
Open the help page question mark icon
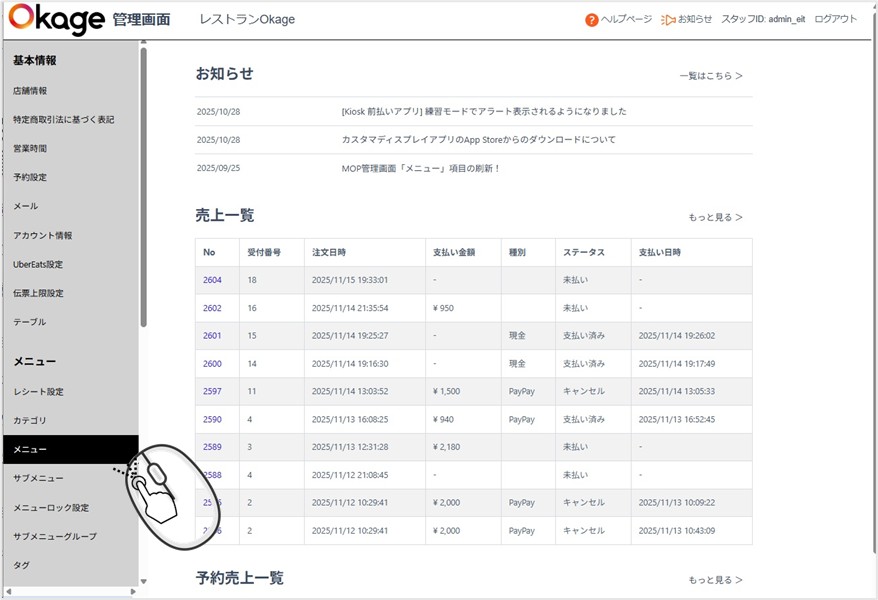point(592,20)
